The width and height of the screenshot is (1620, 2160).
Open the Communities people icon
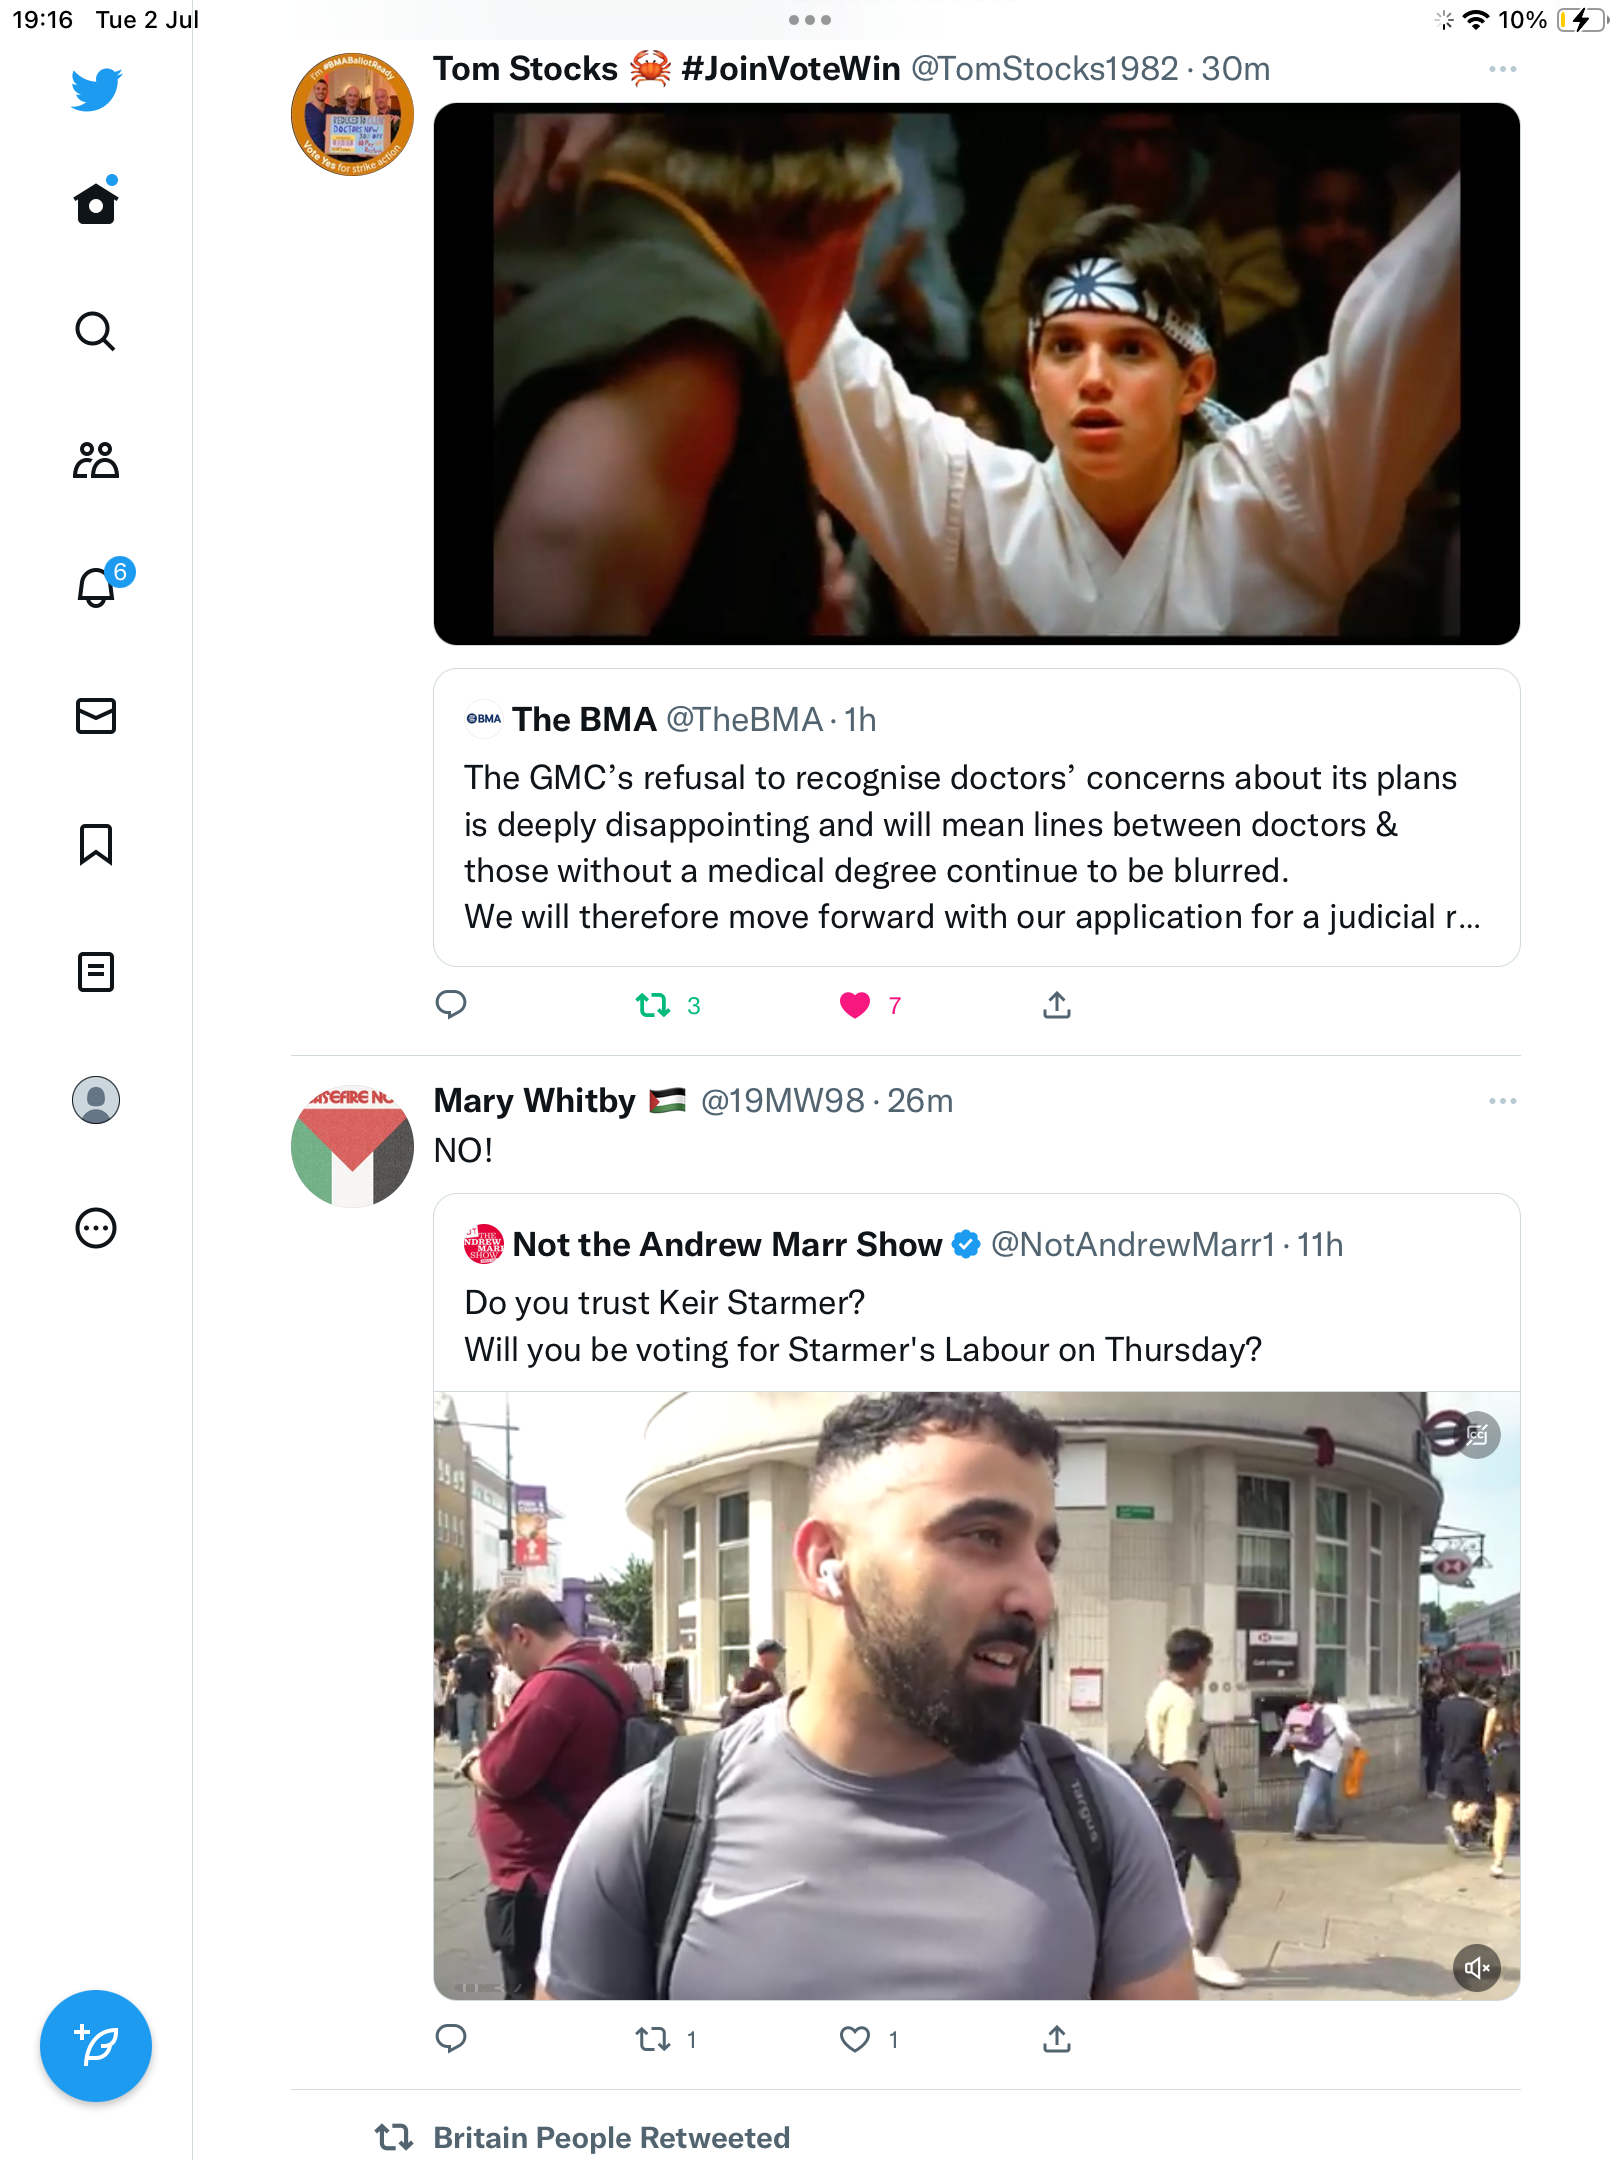point(96,460)
